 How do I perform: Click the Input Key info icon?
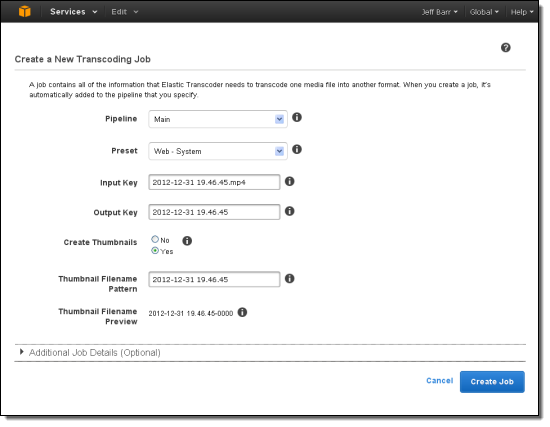point(289,181)
